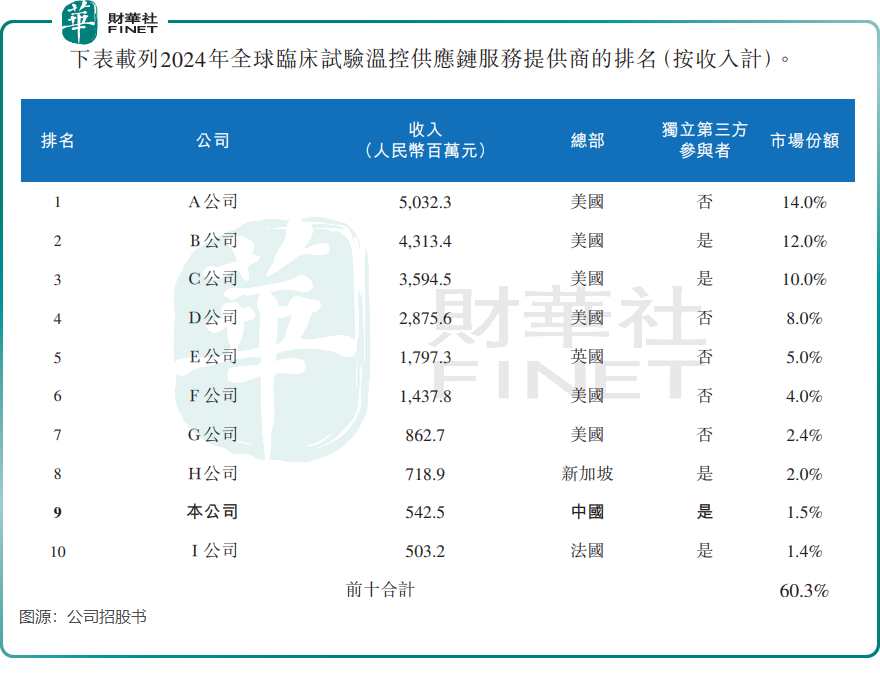Select the A公司 cell in row 1
880x678 pixels.
pos(213,202)
